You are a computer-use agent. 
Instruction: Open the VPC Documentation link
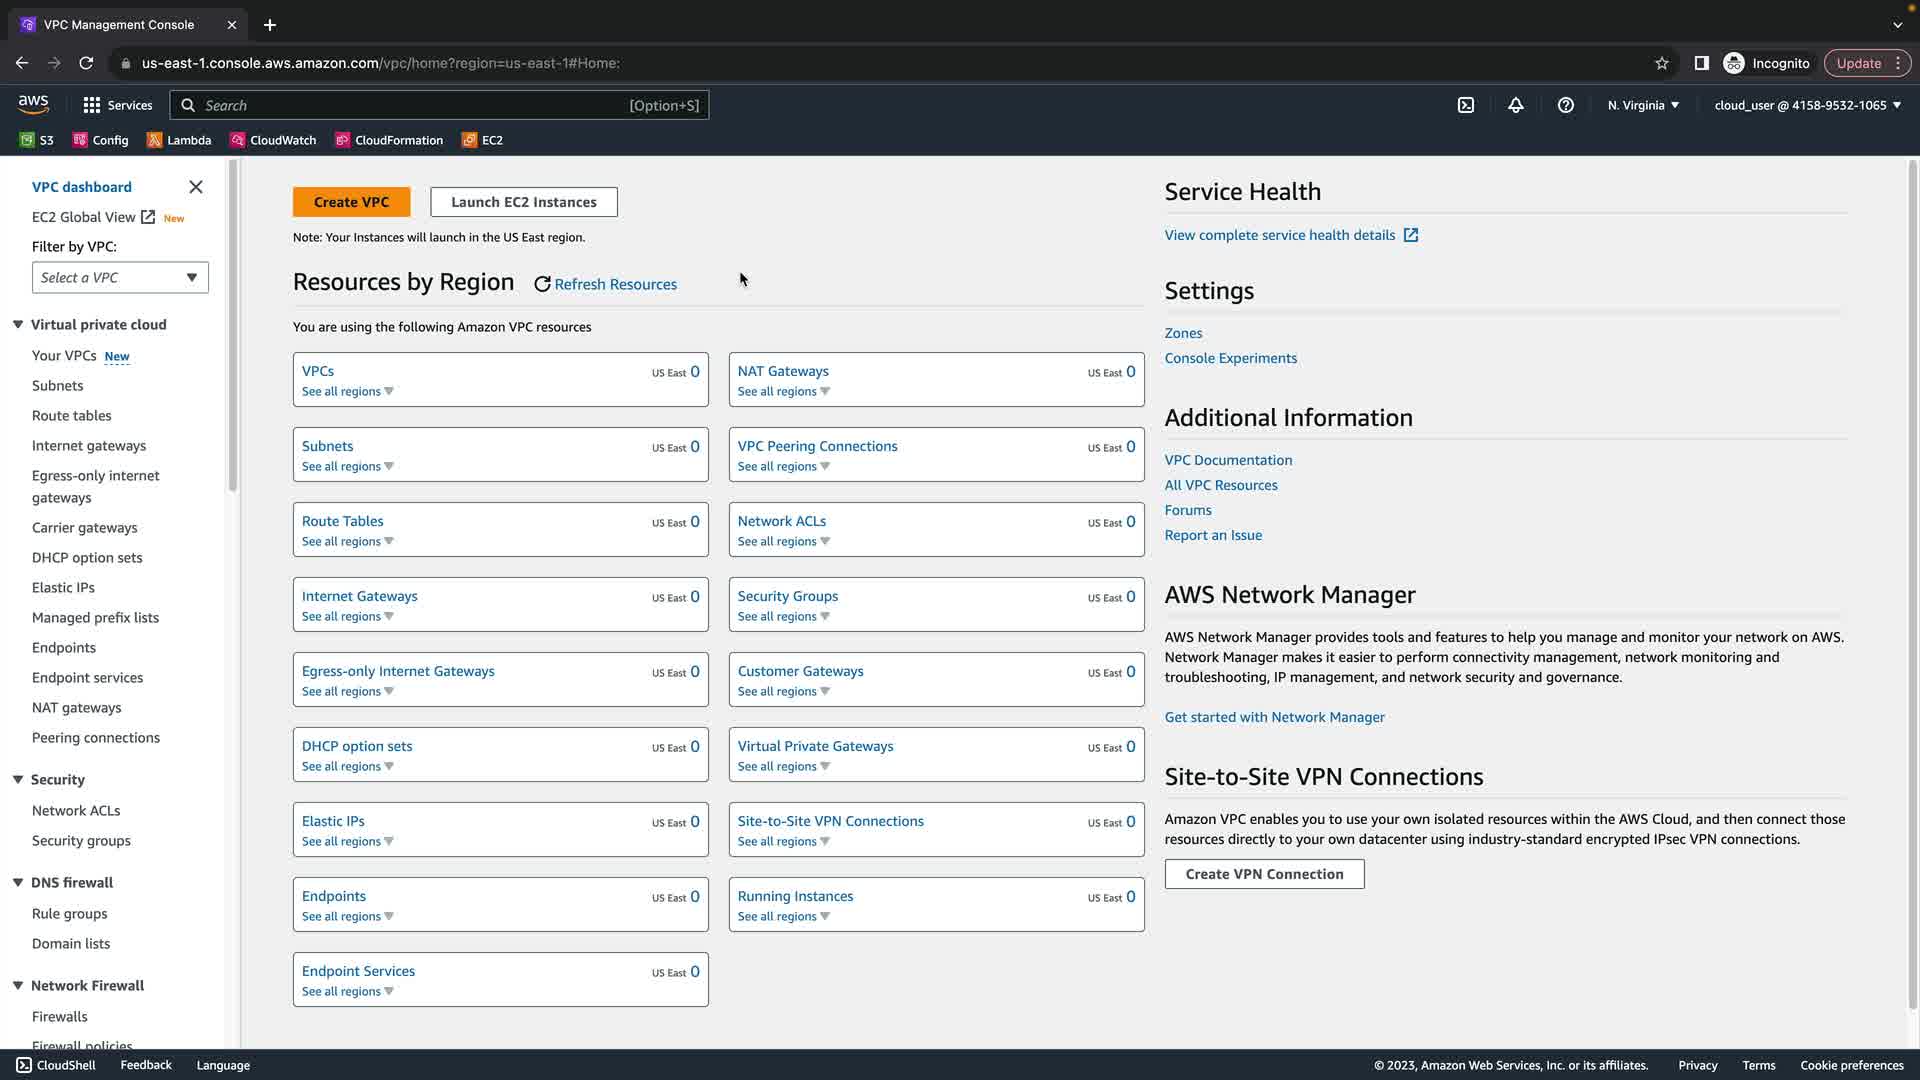[1228, 460]
